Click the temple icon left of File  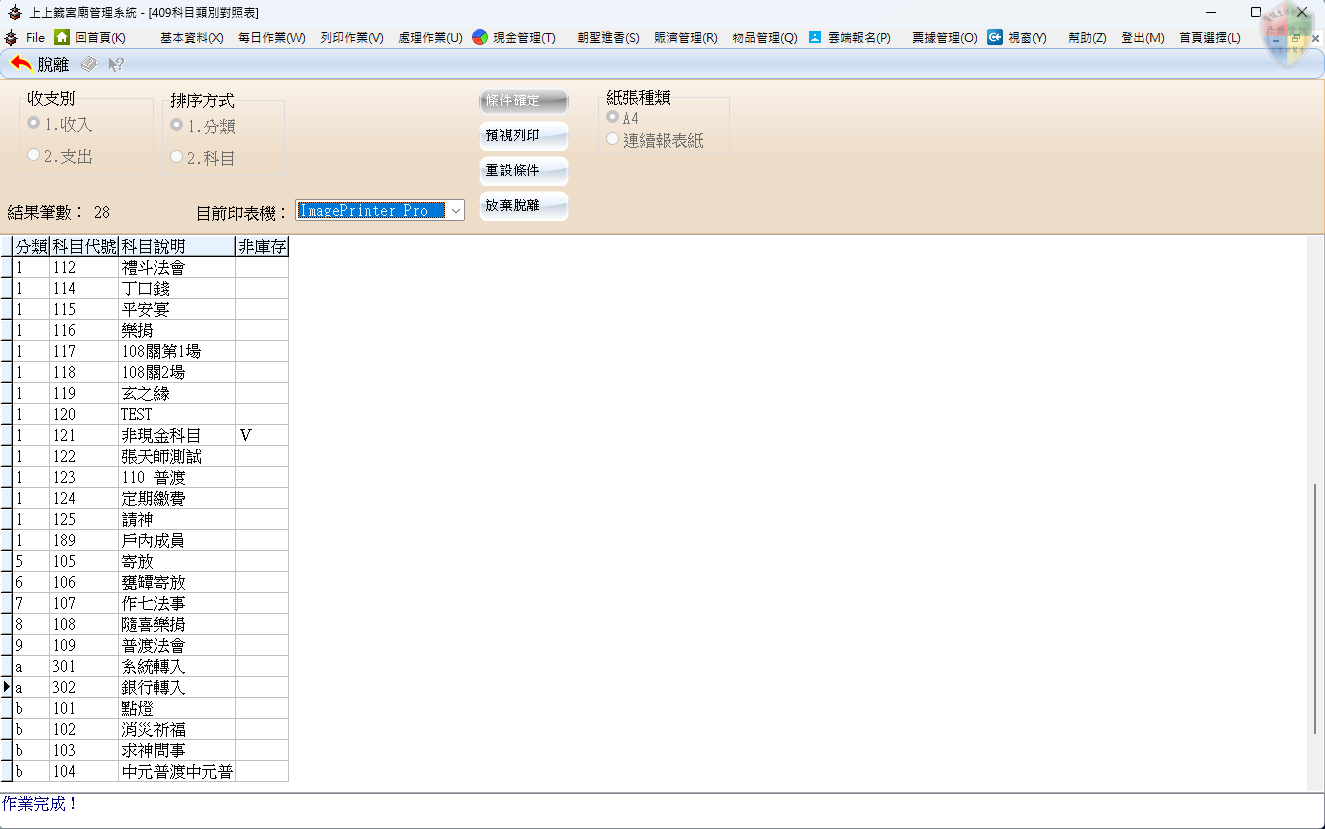(11, 37)
